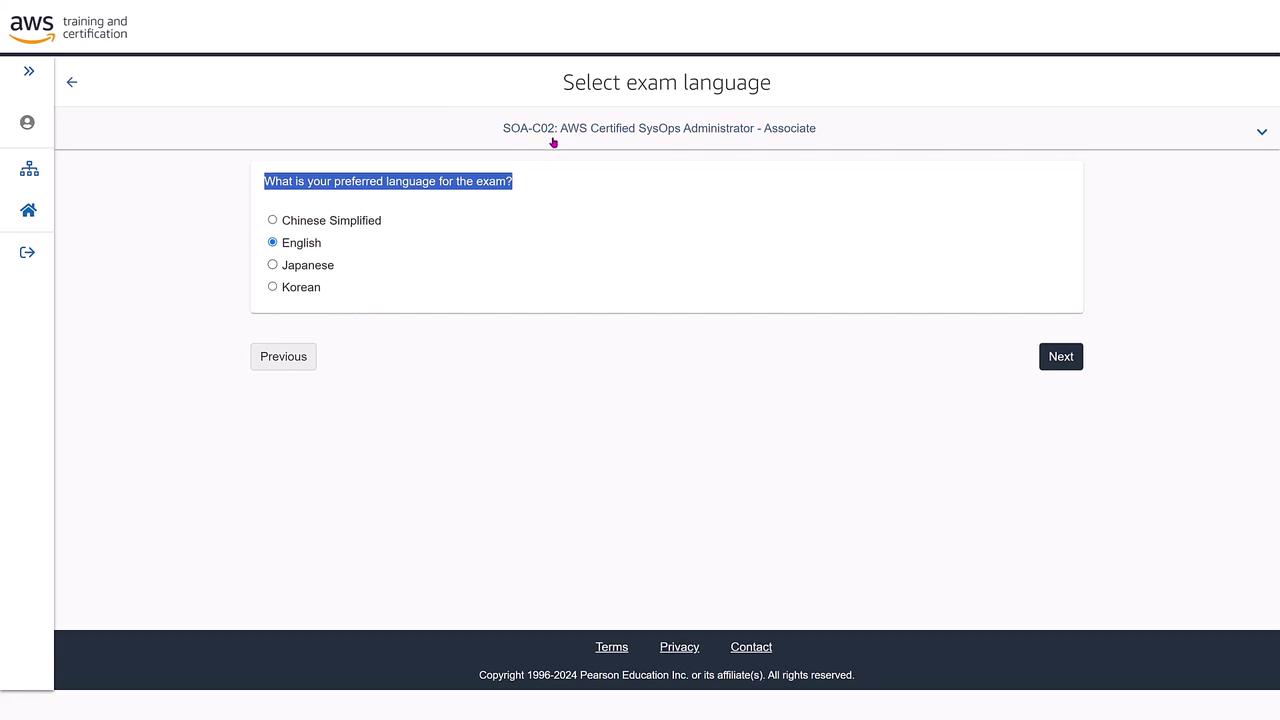The height and width of the screenshot is (720, 1280).
Task: Expand the SOA-C02 SysOps Administrator exam header
Action: pyautogui.click(x=659, y=128)
